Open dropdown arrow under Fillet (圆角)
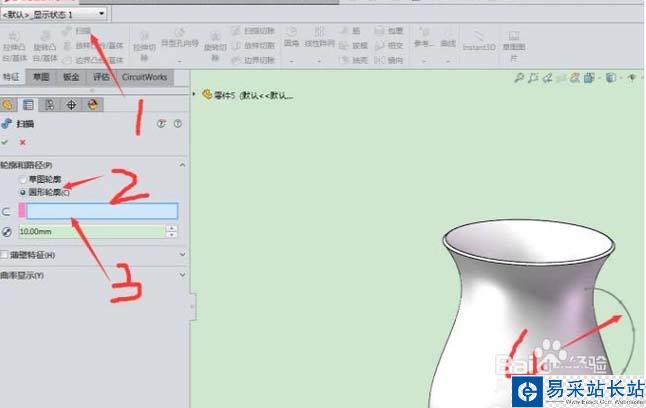646x408 pixels. pyautogui.click(x=291, y=61)
